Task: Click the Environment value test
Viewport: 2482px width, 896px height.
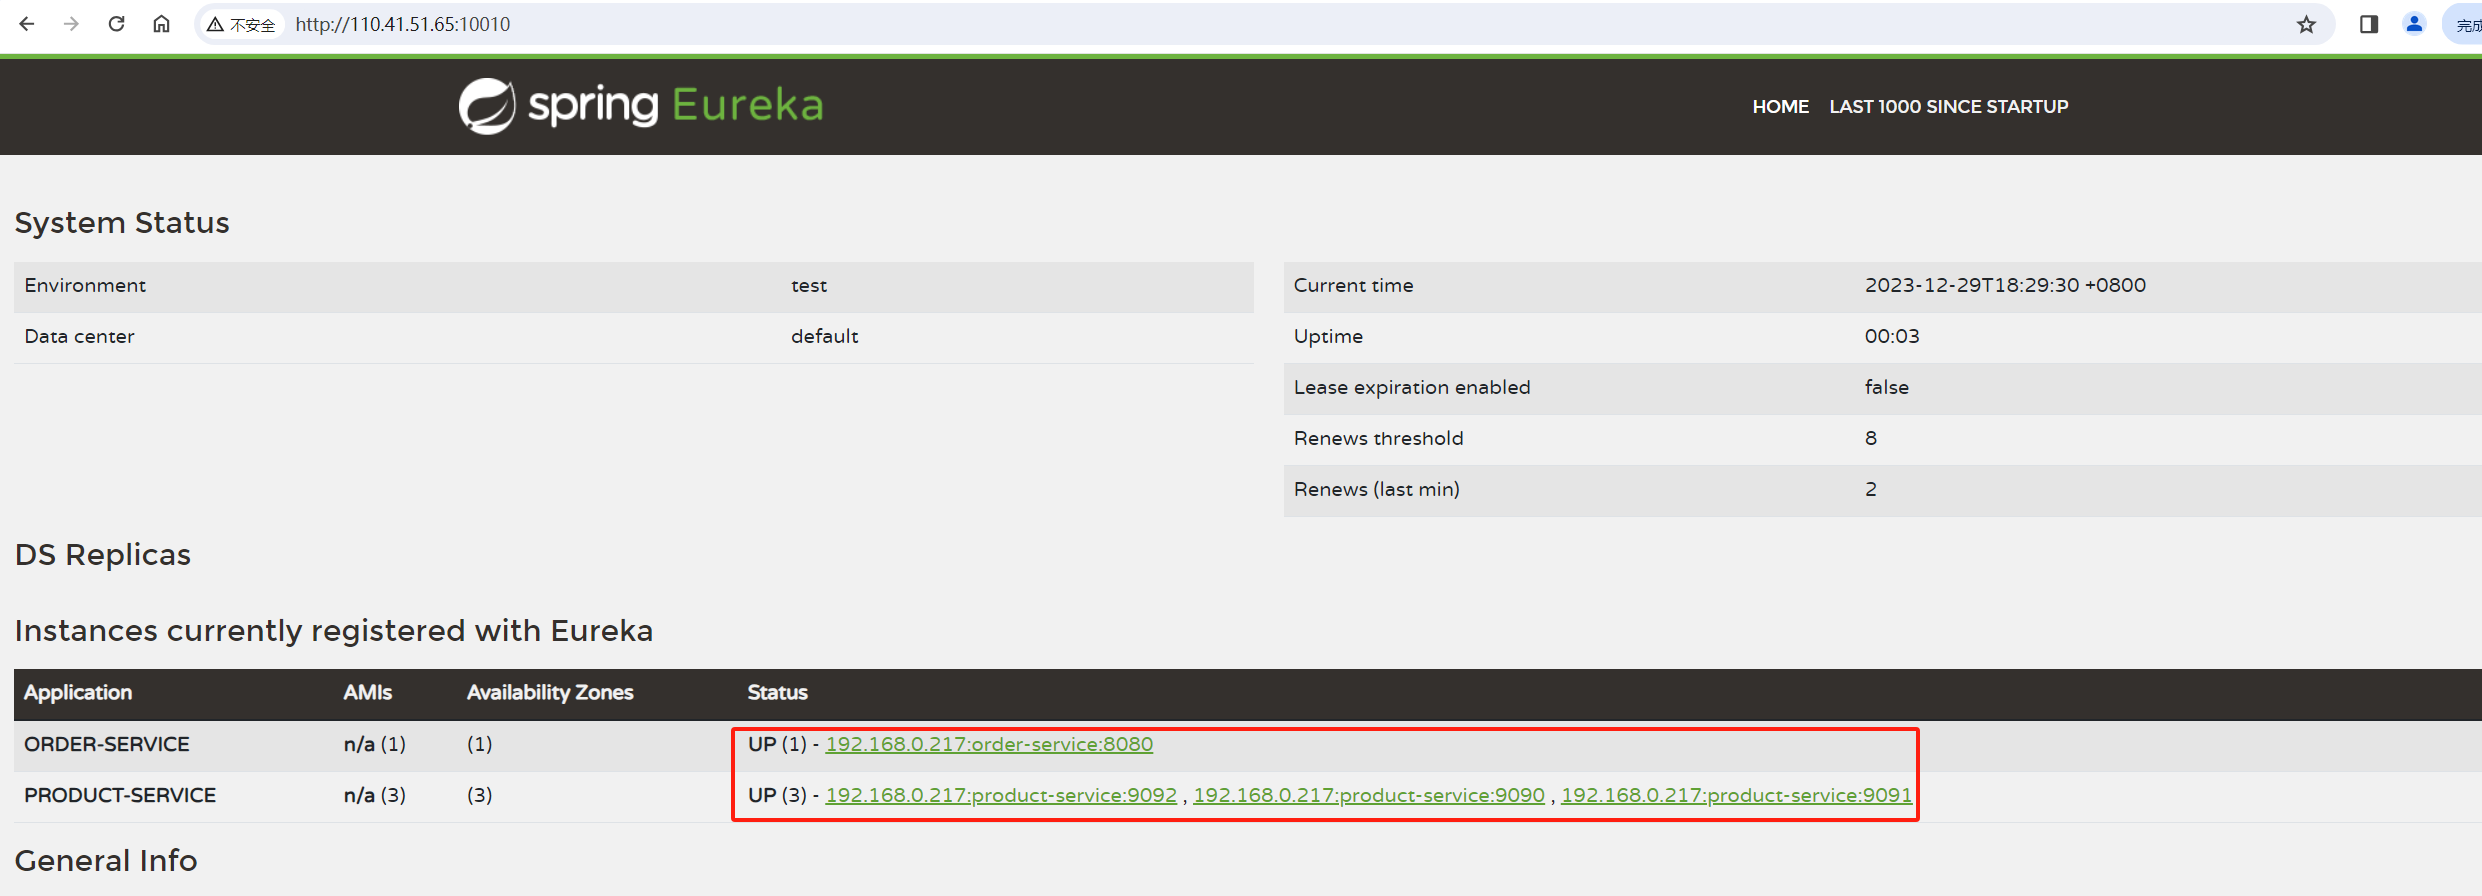Action: point(809,285)
